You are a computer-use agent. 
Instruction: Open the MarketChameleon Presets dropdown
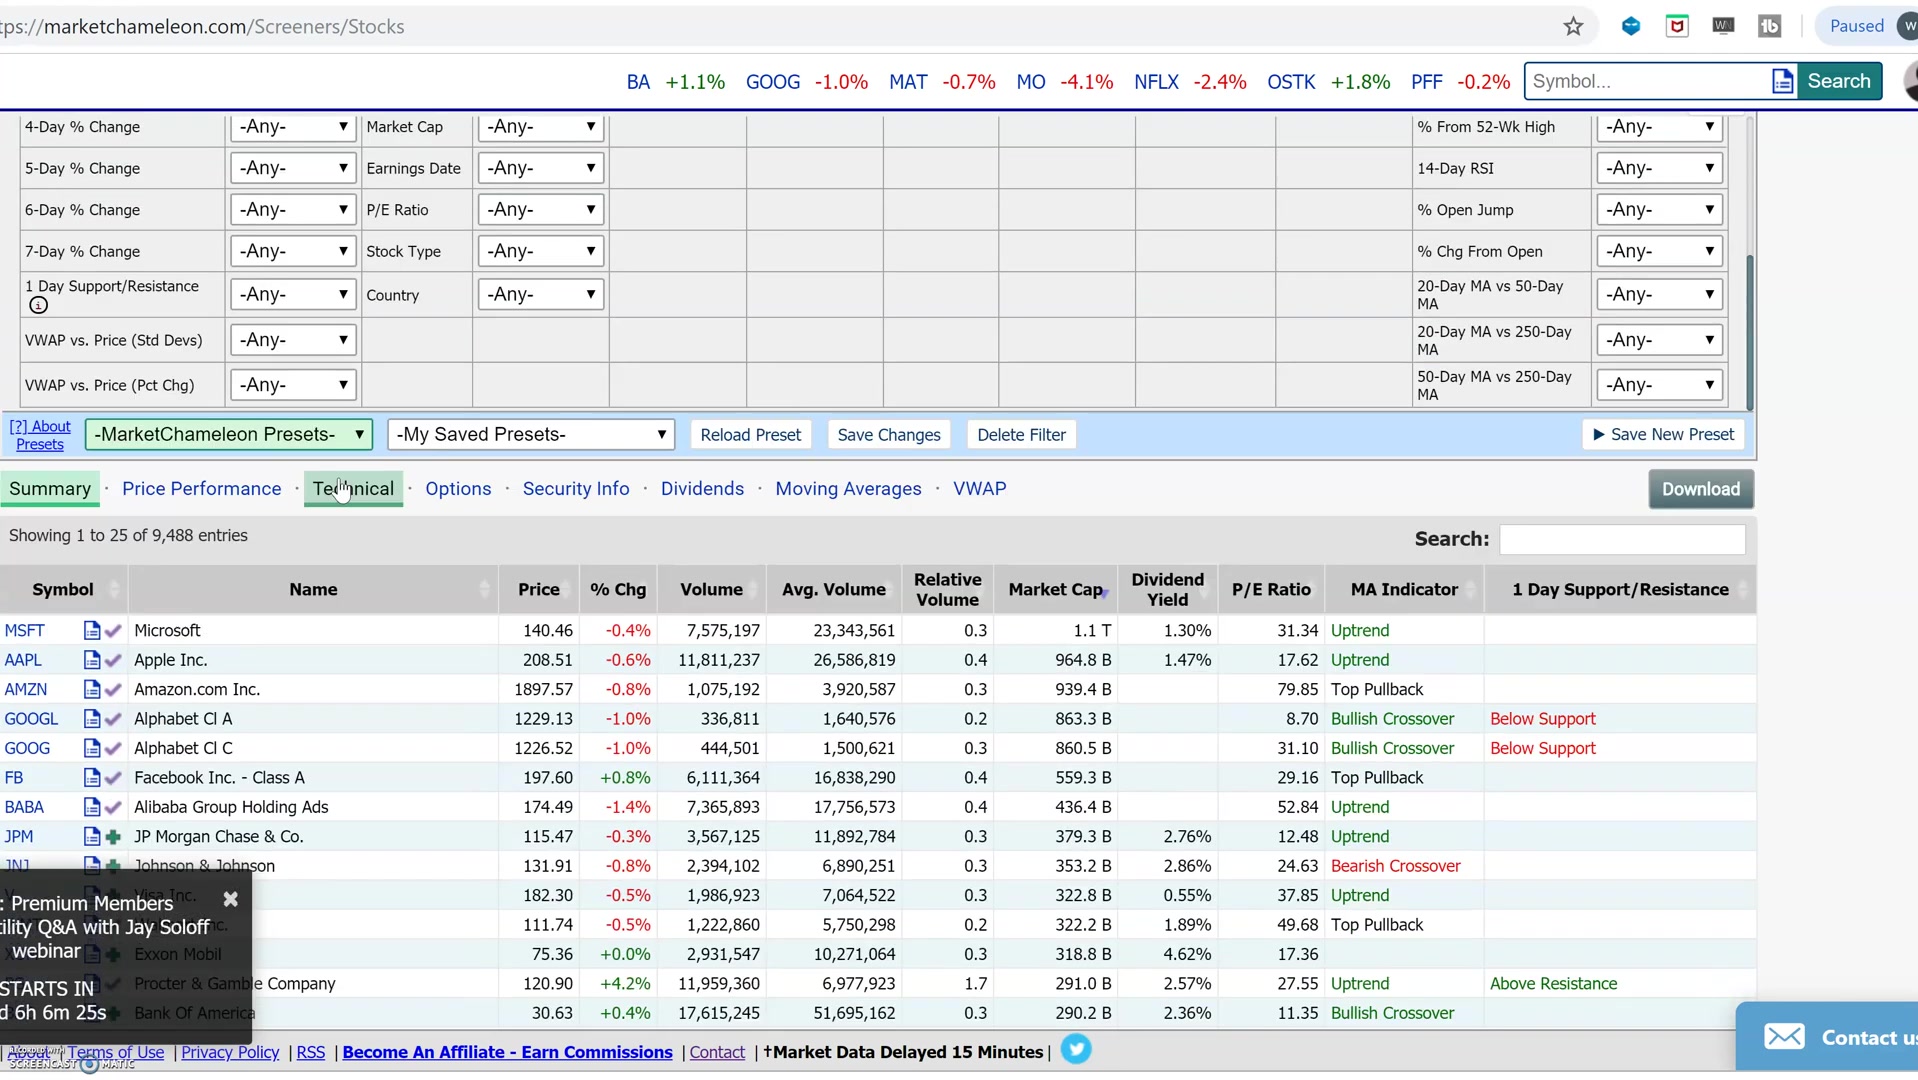click(x=229, y=434)
